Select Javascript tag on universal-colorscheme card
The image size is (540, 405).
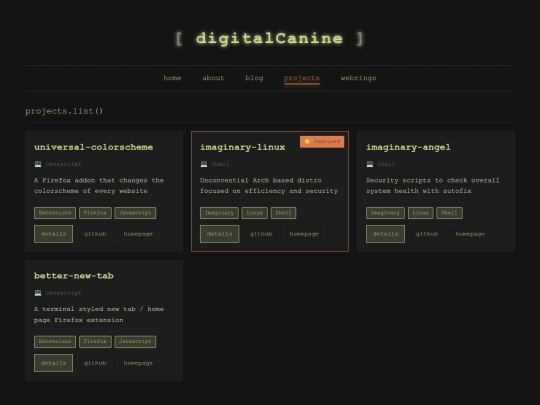pos(135,213)
